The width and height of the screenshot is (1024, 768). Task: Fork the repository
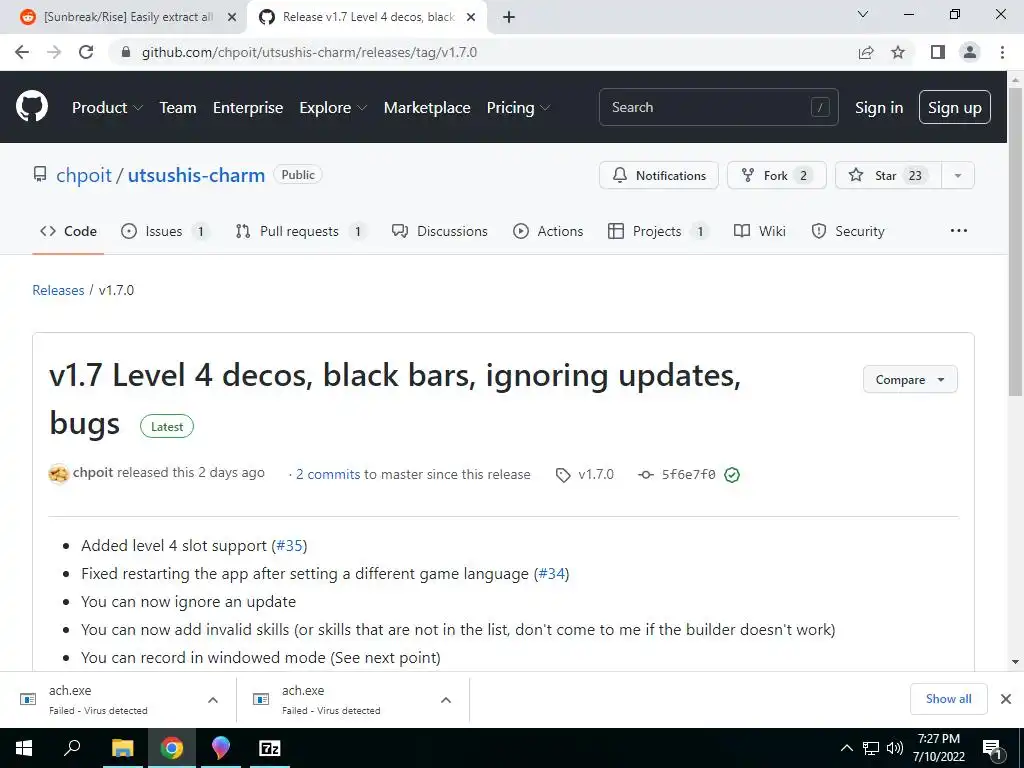pos(776,175)
